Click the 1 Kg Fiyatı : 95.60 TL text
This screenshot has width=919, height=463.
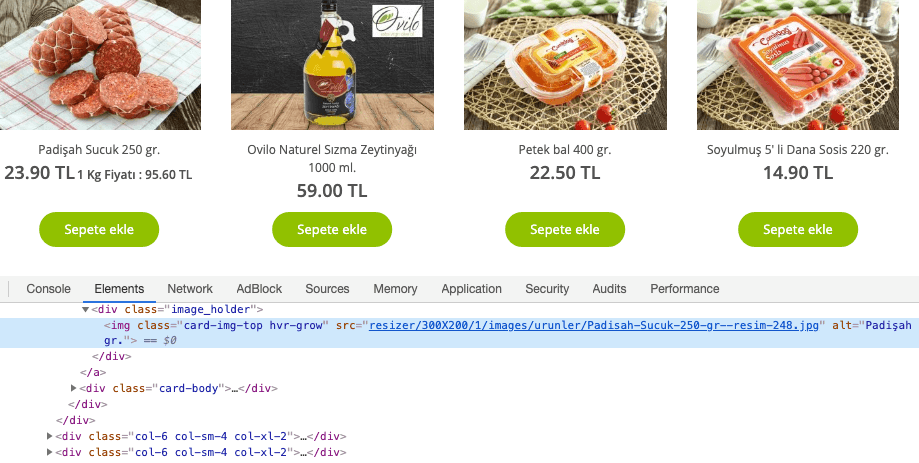coord(135,175)
